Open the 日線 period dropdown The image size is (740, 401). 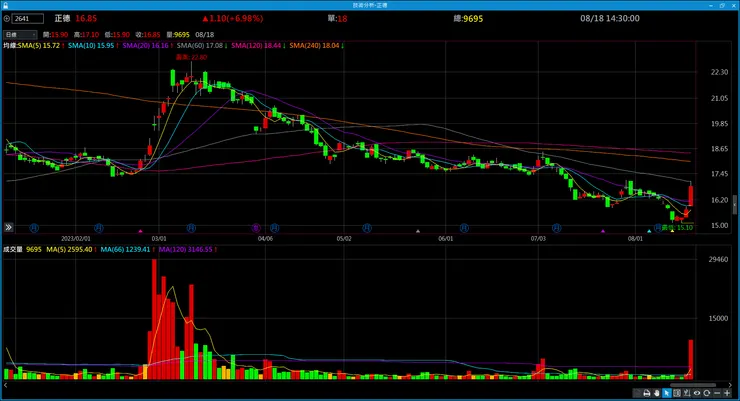(20, 34)
